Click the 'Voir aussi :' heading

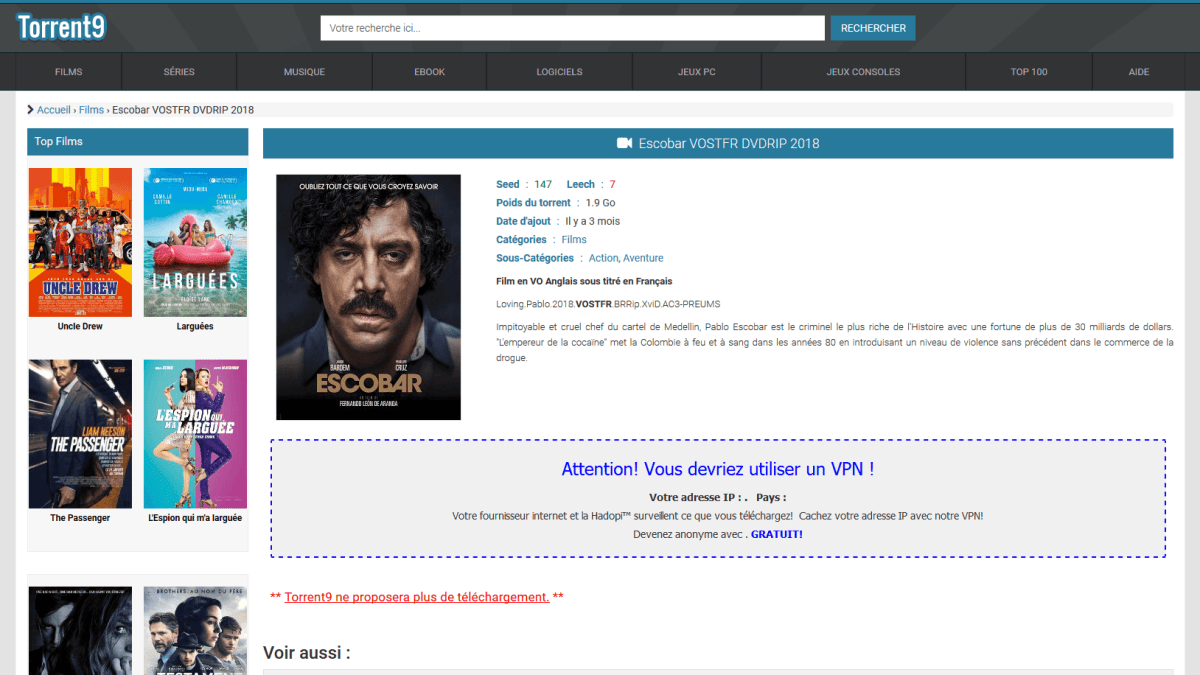point(307,653)
